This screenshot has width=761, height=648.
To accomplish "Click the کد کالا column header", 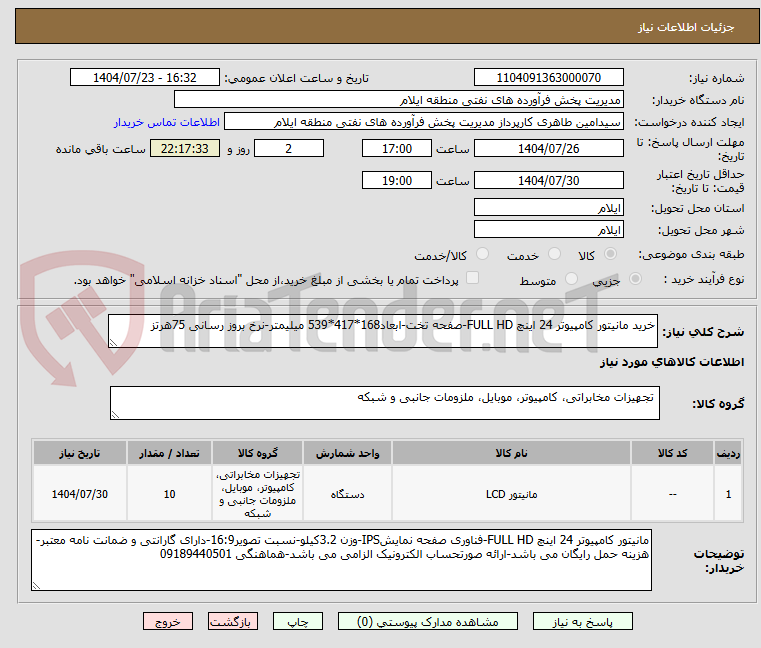I will pyautogui.click(x=672, y=453).
